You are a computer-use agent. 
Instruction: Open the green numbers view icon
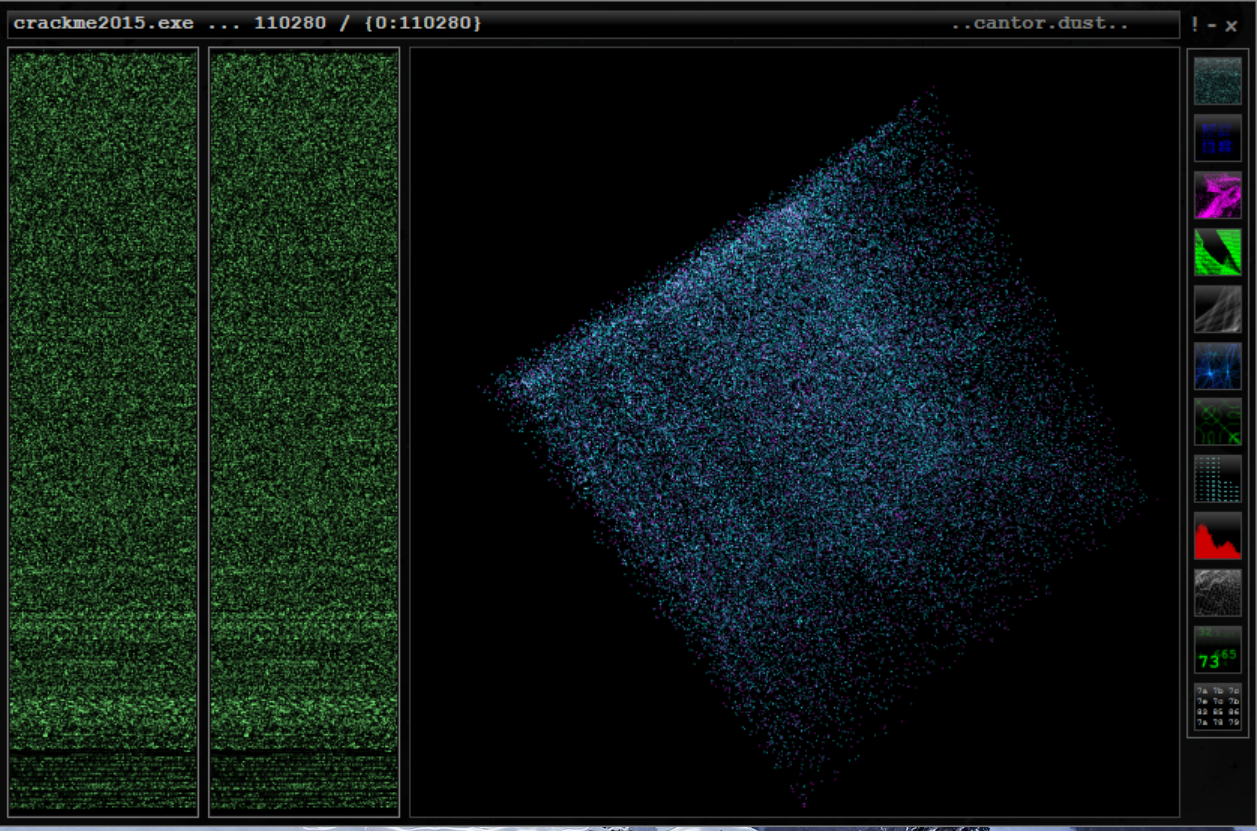[1217, 650]
